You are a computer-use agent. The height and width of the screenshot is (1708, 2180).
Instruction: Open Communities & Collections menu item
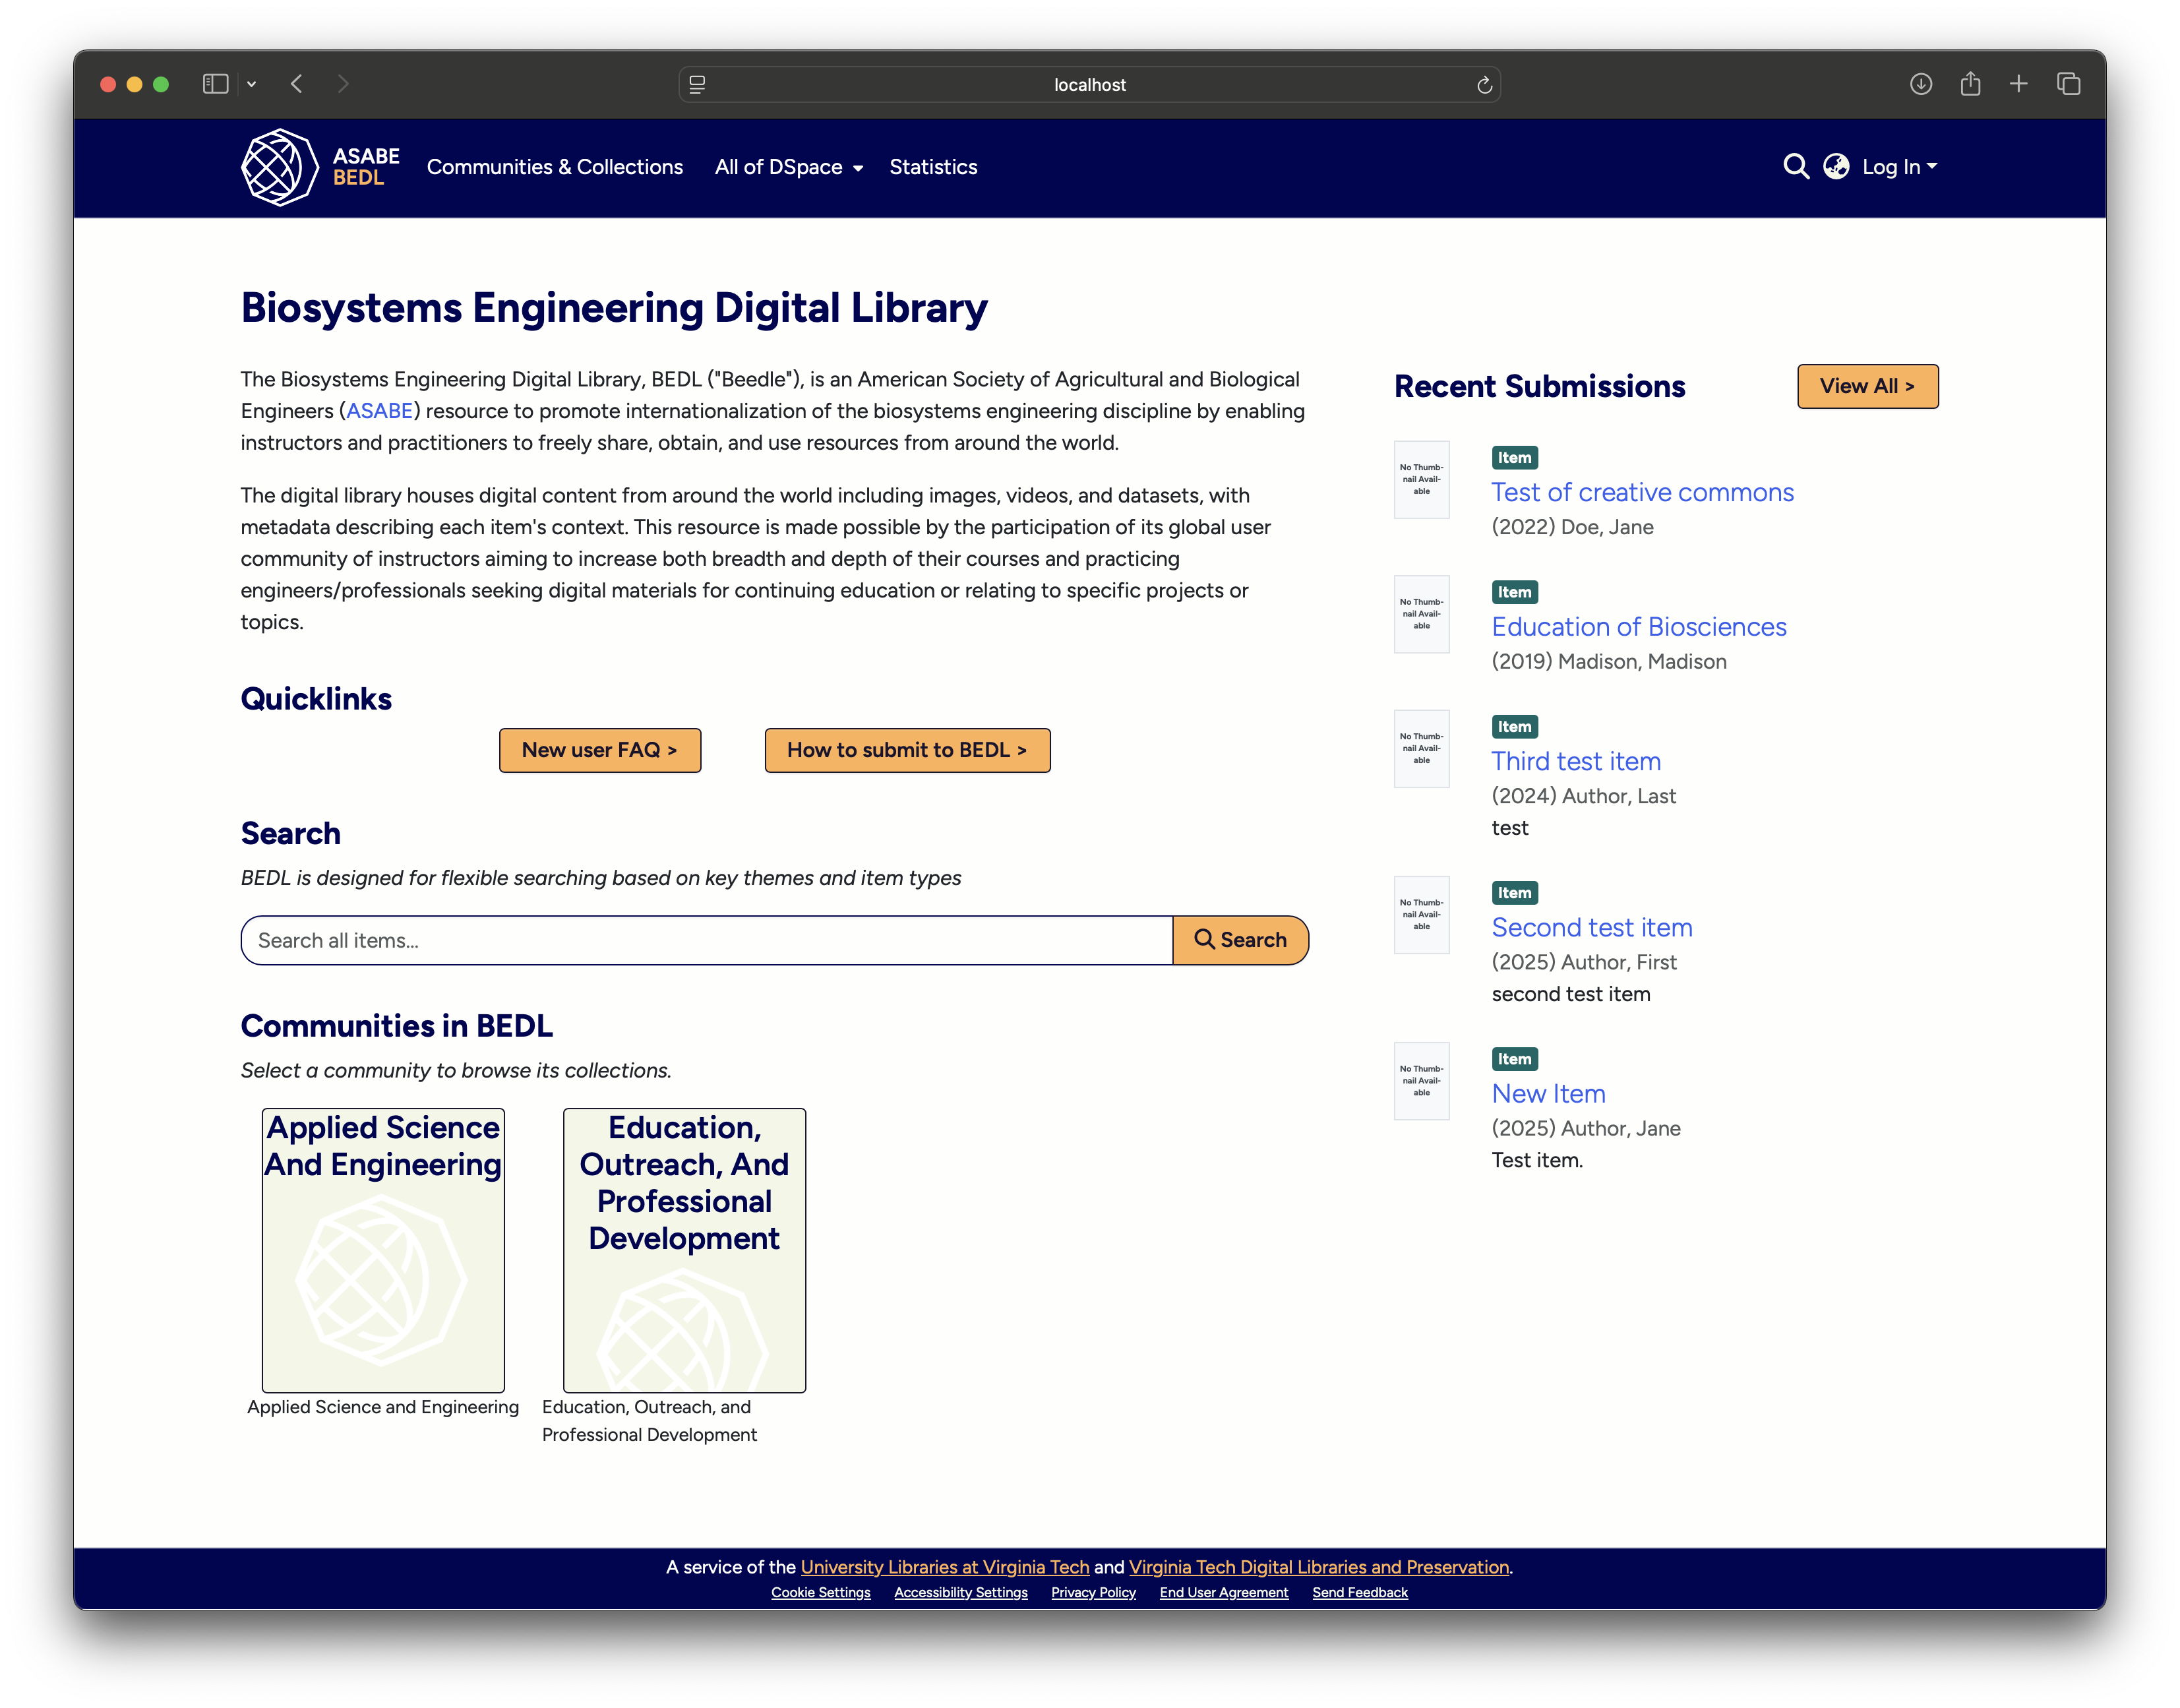tap(554, 167)
